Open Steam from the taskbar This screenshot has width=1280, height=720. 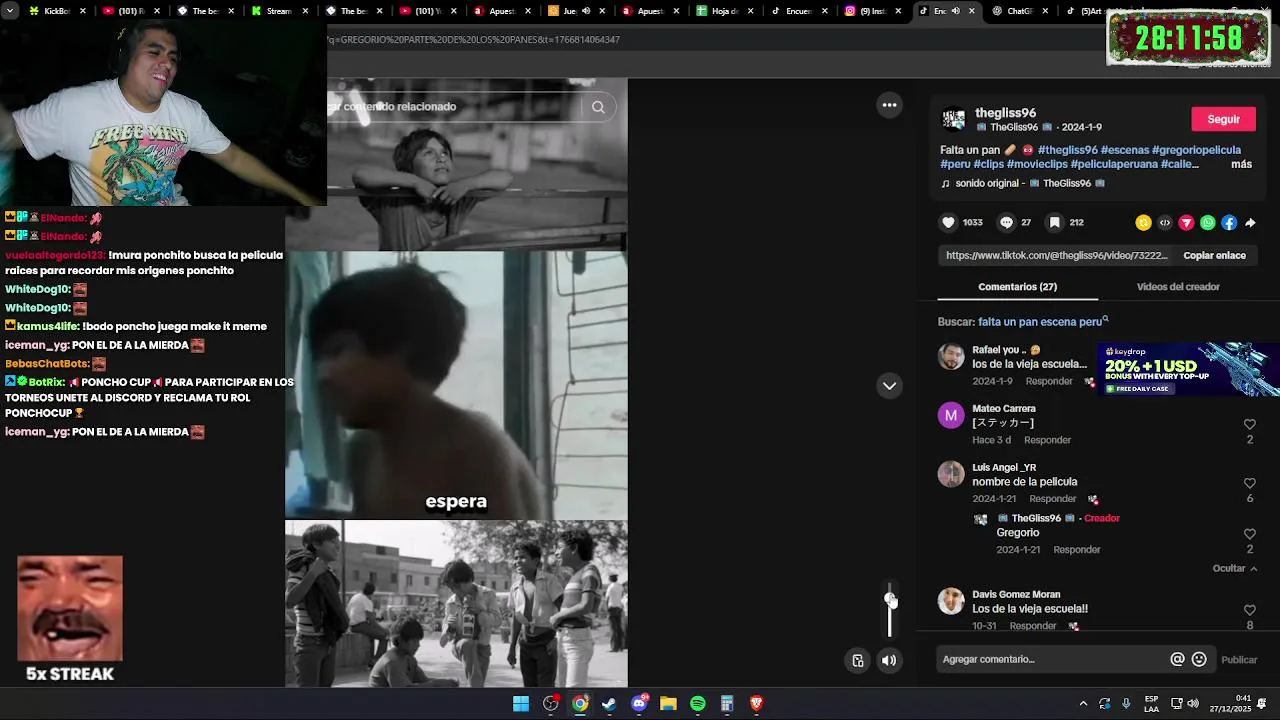[x=609, y=704]
